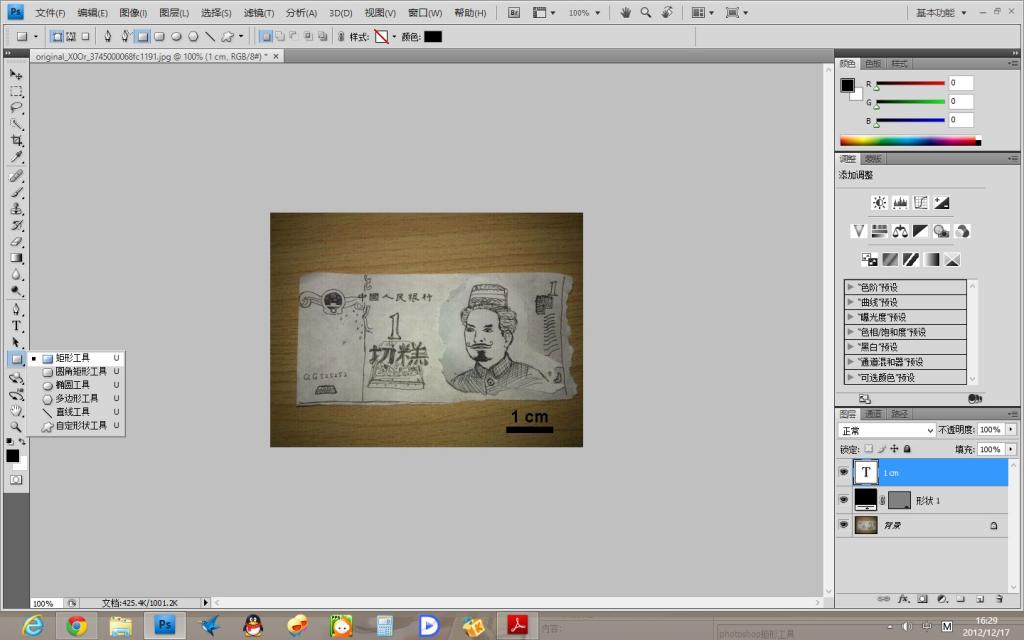The width and height of the screenshot is (1024, 640).
Task: Select the Blur tool
Action: tap(16, 275)
